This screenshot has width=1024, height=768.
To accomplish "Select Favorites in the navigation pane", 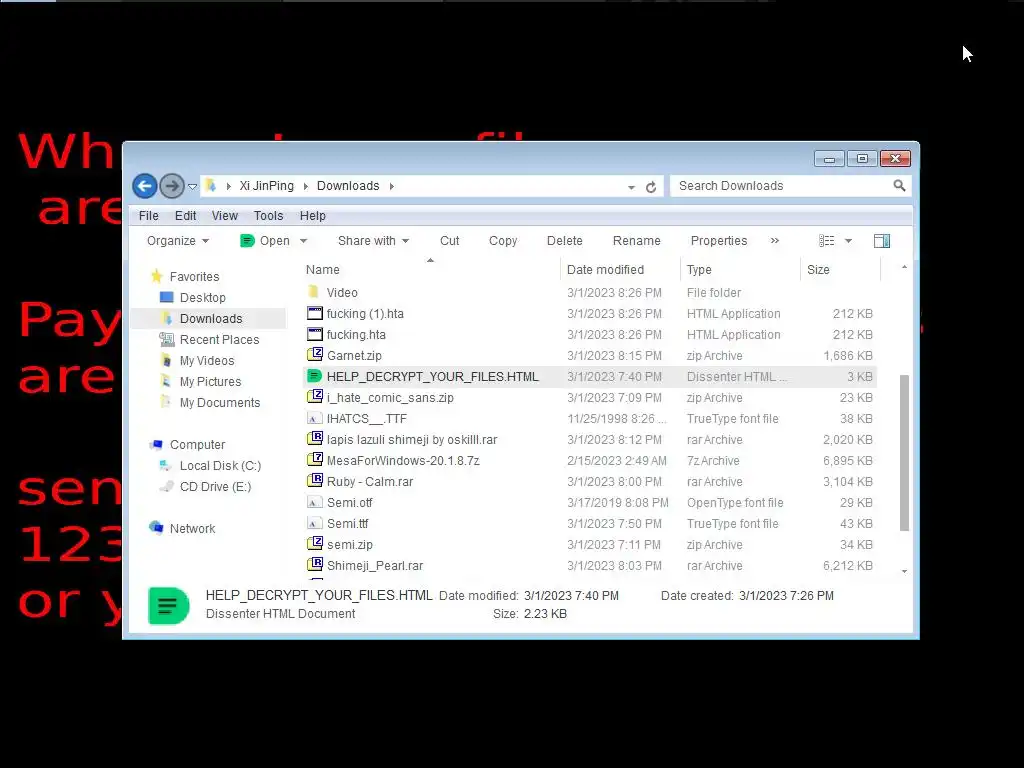I will pos(194,277).
